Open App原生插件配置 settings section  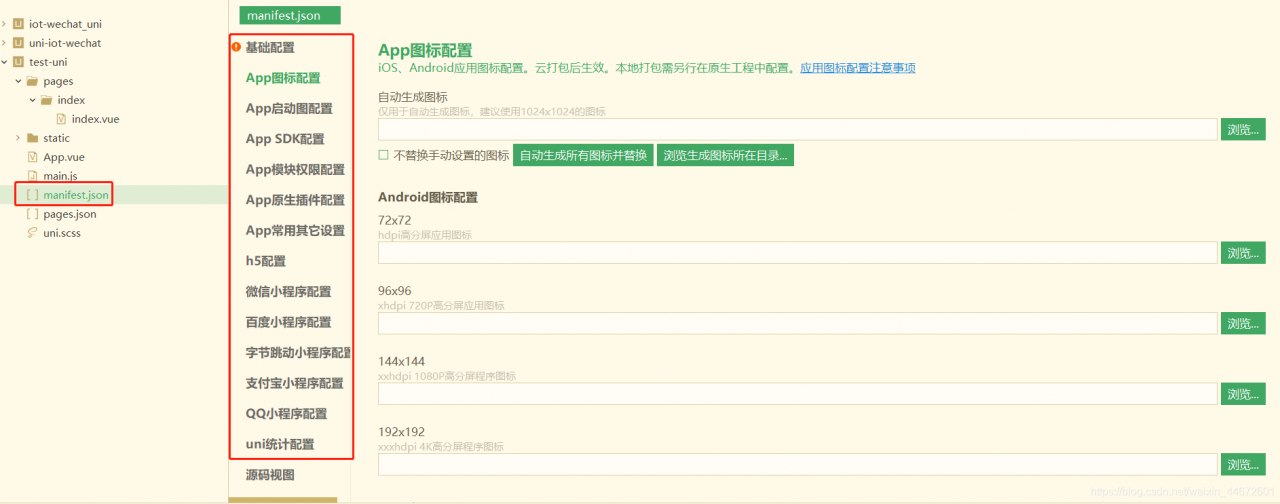pos(295,200)
